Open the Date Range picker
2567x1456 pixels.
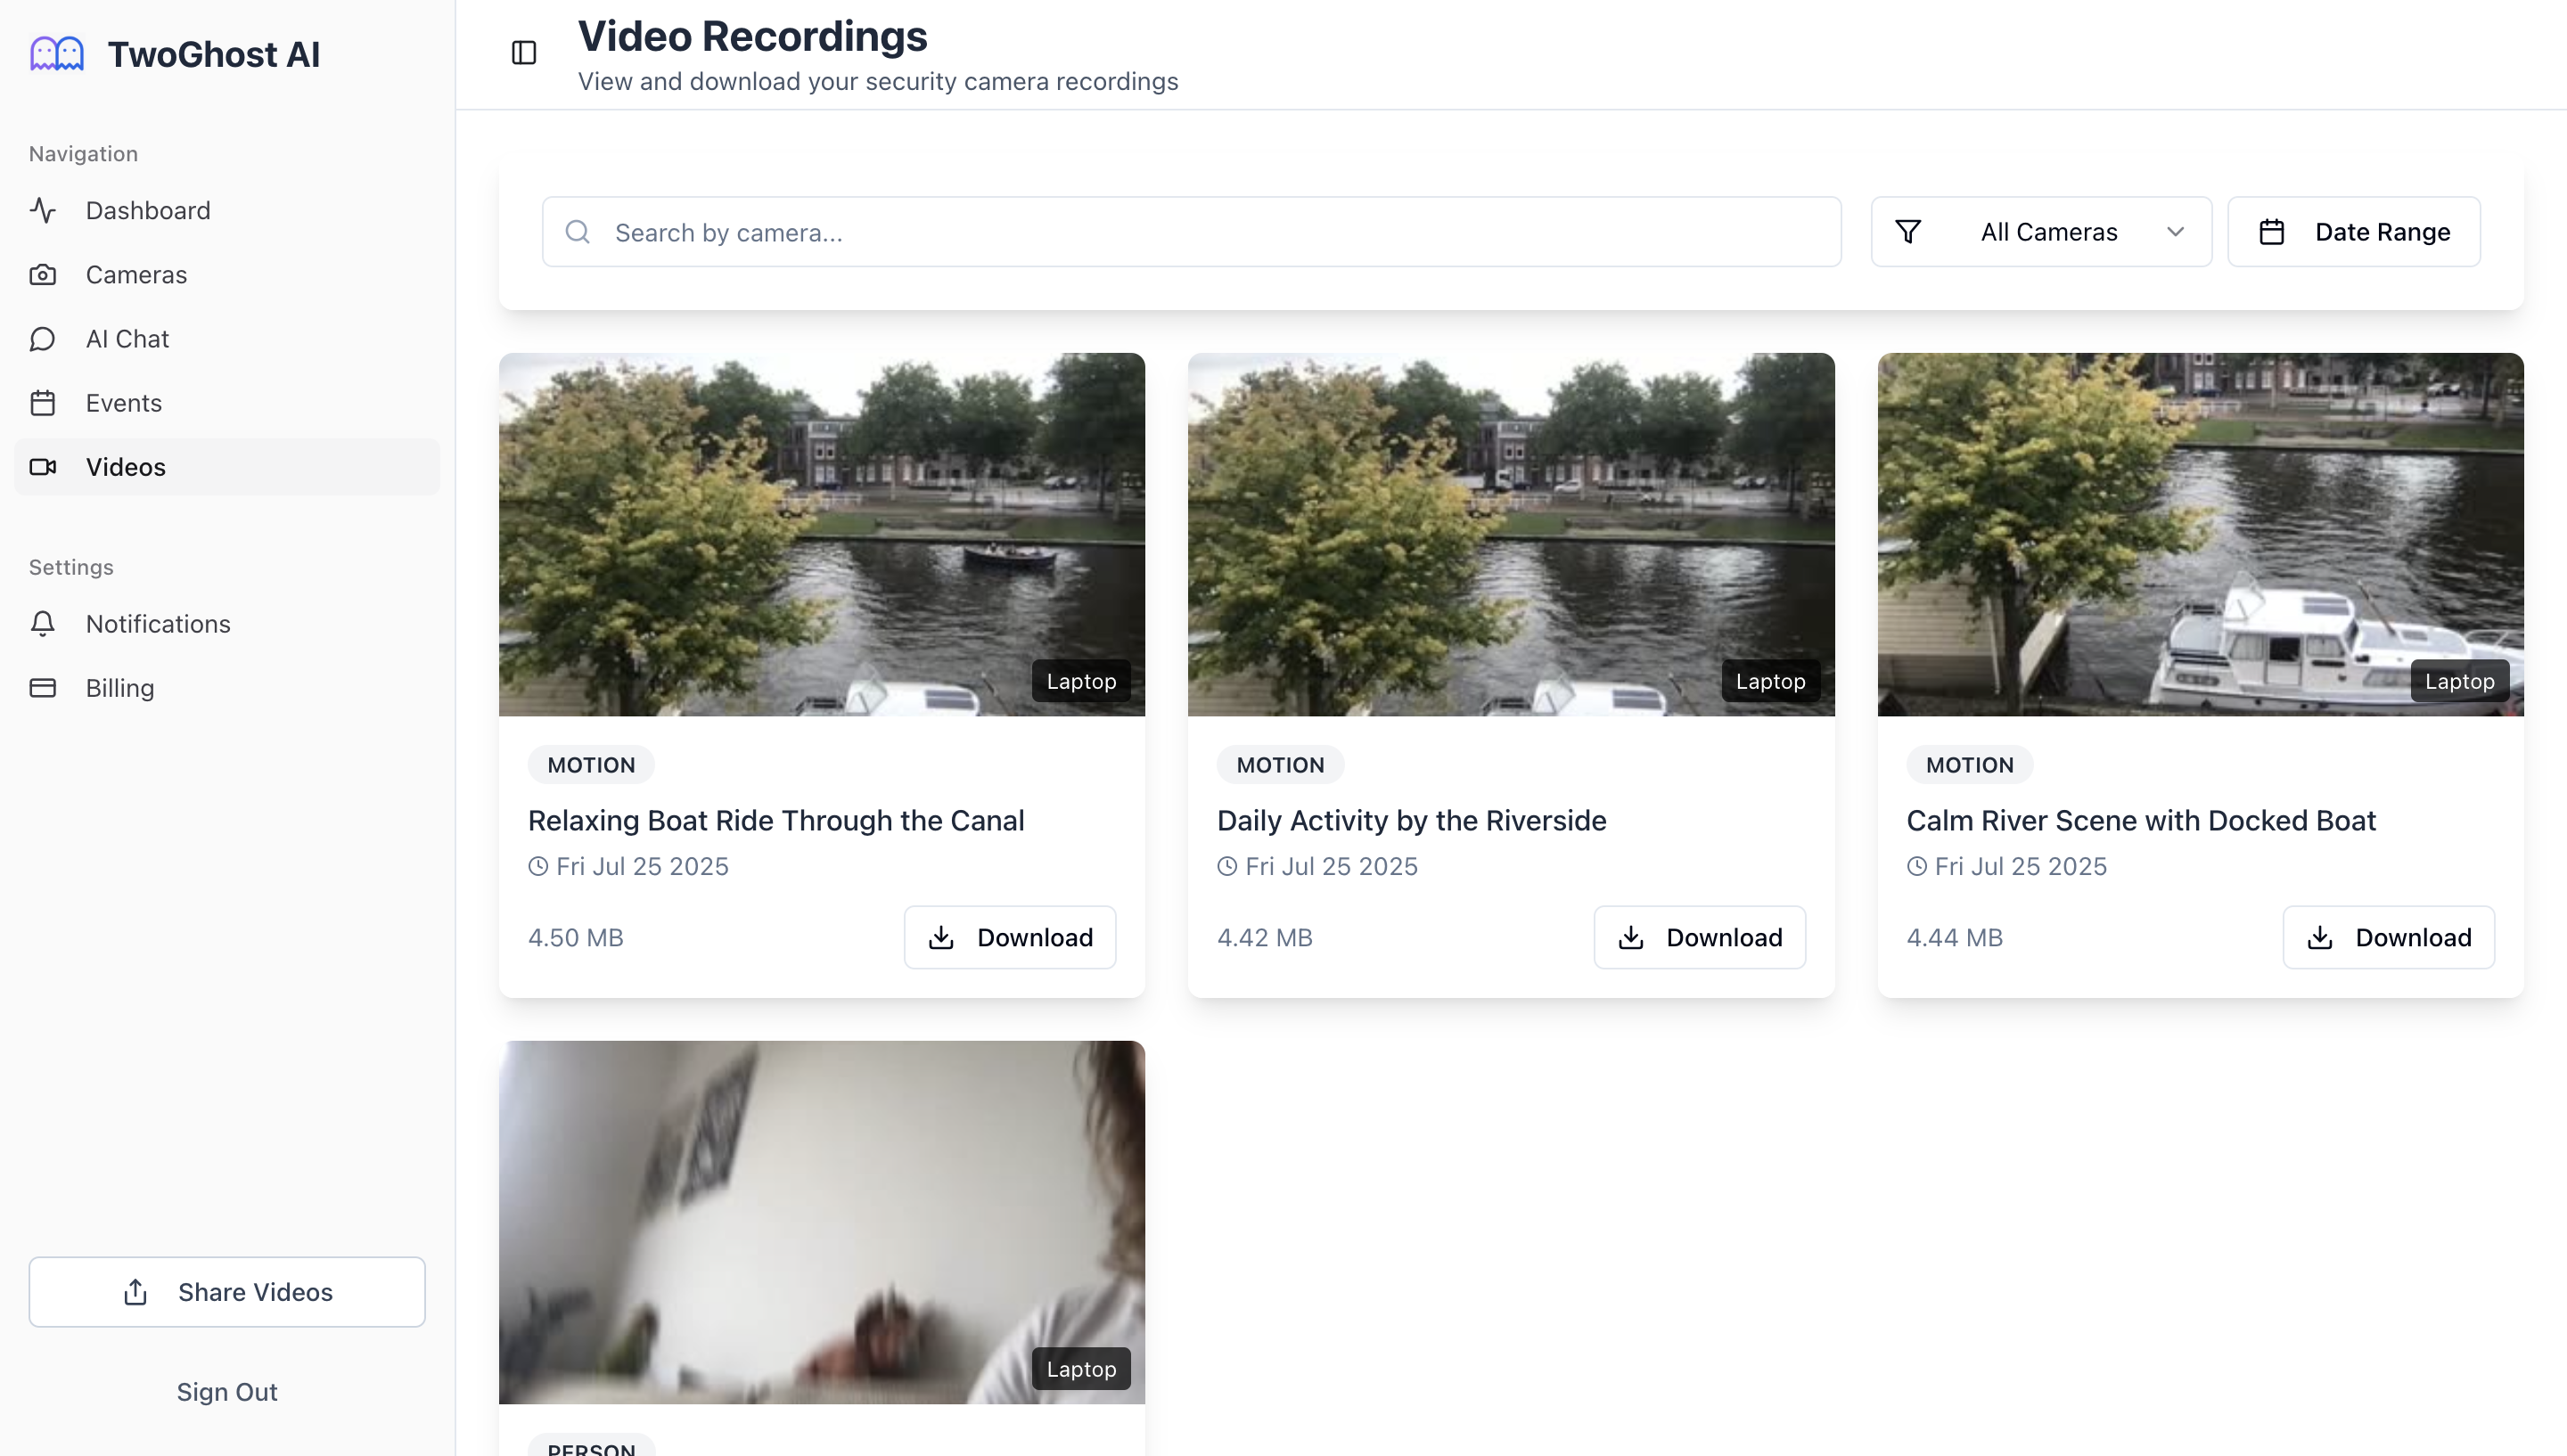pos(2354,232)
